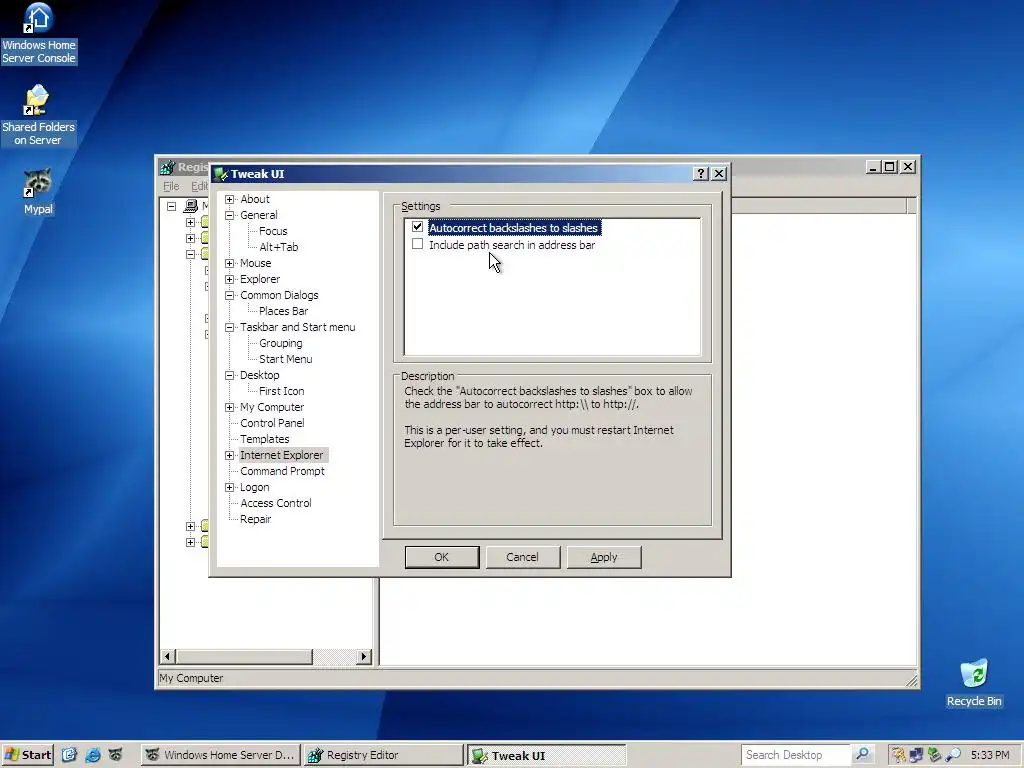Minimize the Registry Editor window

(873, 167)
